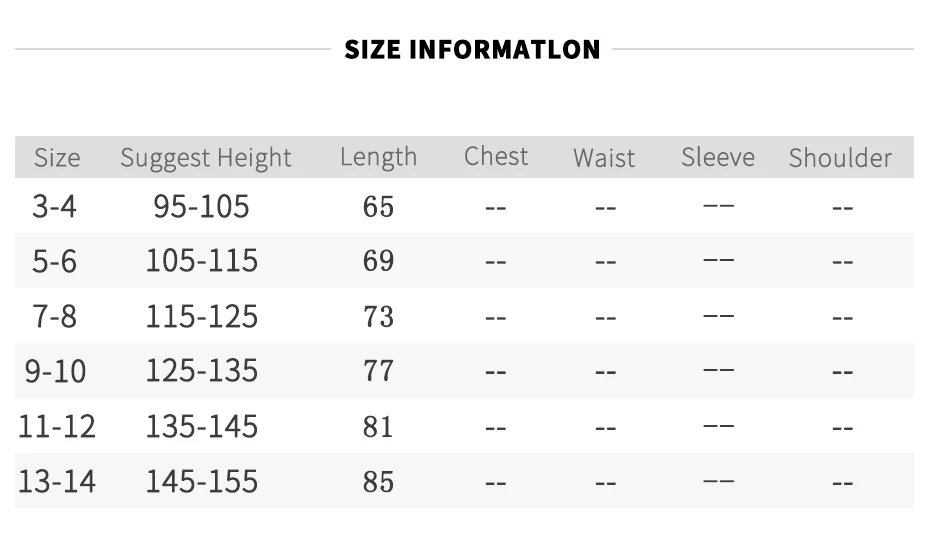Image resolution: width=930 pixels, height=553 pixels.
Task: Click the 125-135 height value
Action: [x=202, y=371]
